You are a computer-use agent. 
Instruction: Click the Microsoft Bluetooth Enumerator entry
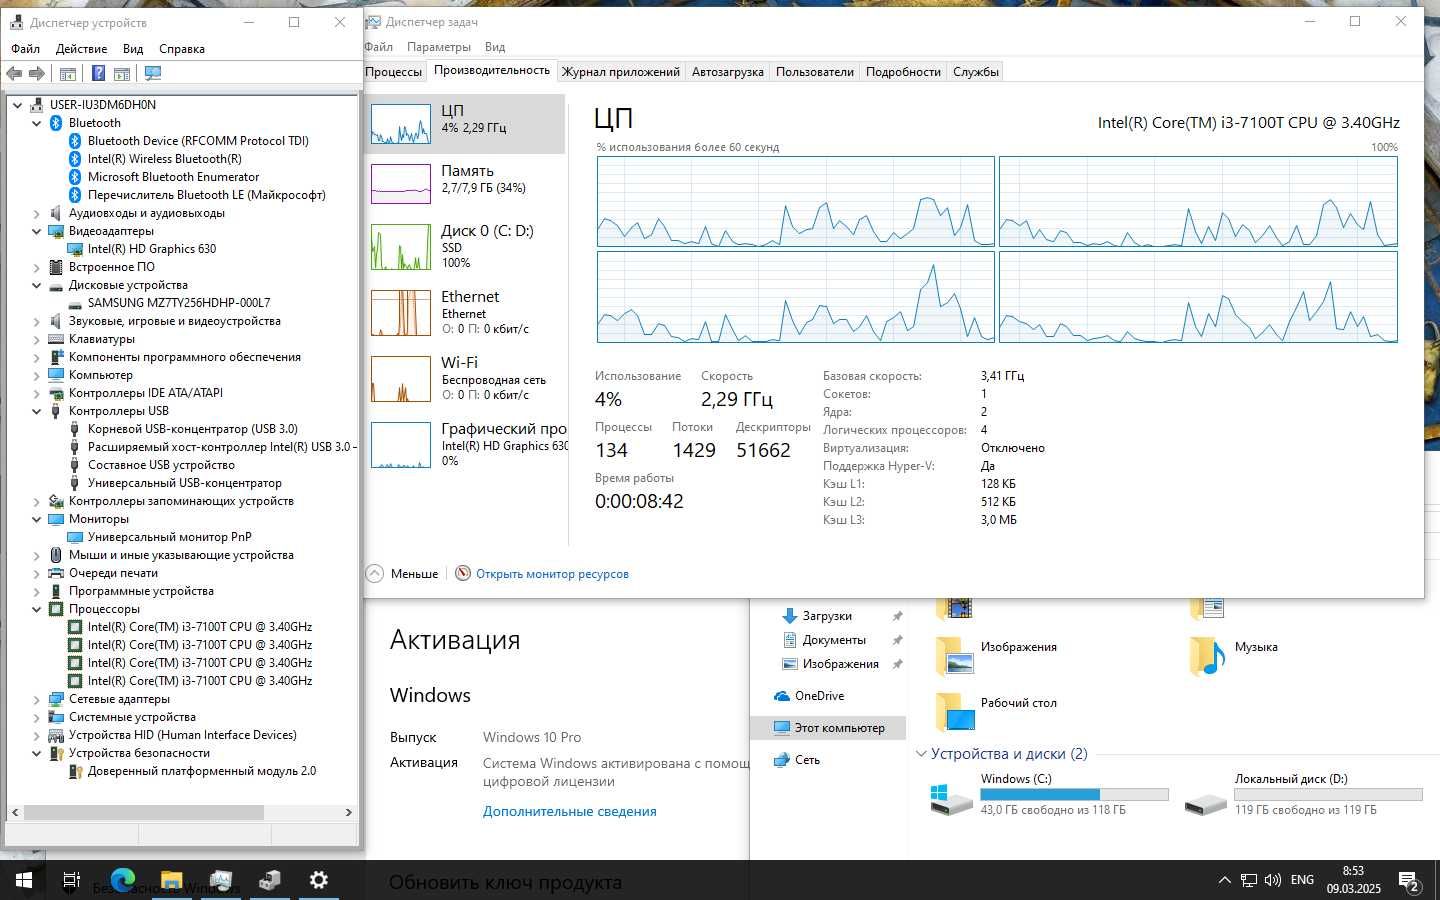pos(173,177)
